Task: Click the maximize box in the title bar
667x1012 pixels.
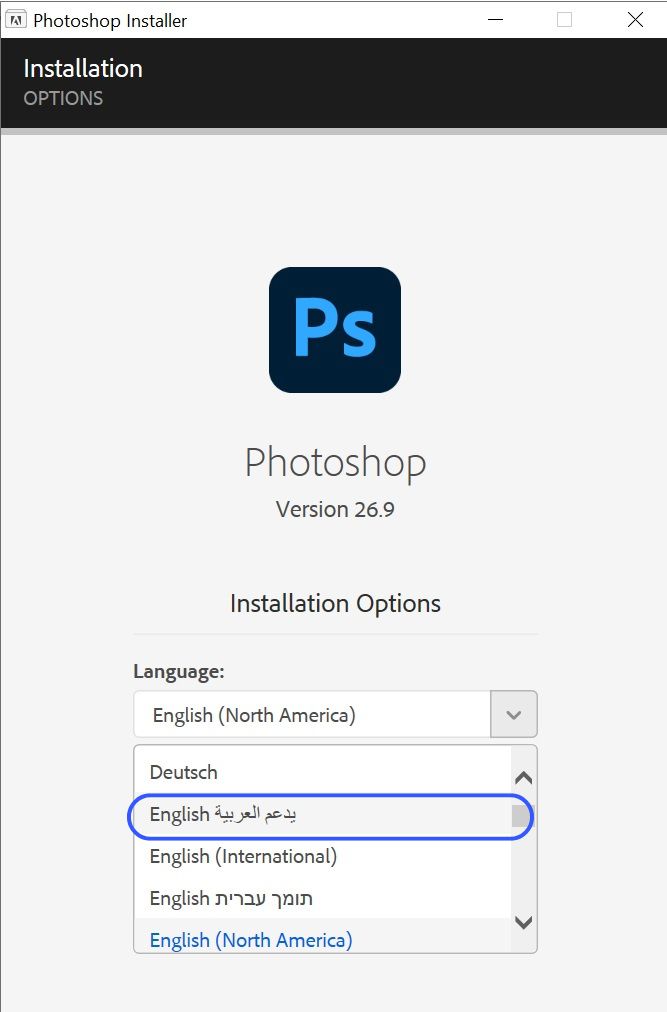Action: coord(564,20)
